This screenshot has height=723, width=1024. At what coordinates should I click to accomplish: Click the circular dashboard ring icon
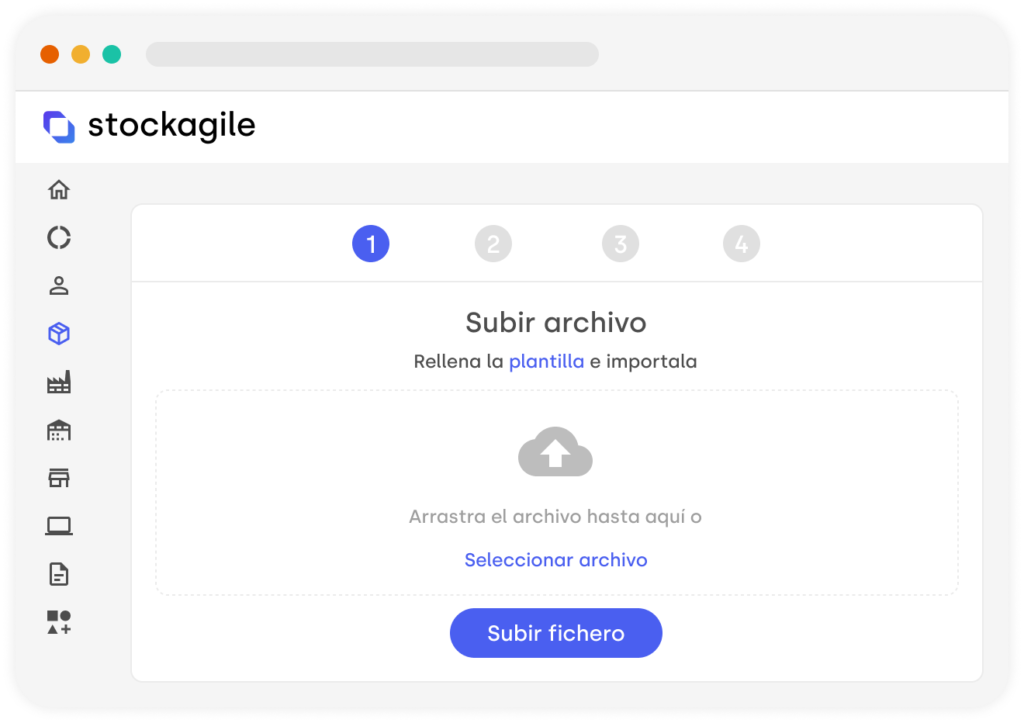(x=59, y=238)
